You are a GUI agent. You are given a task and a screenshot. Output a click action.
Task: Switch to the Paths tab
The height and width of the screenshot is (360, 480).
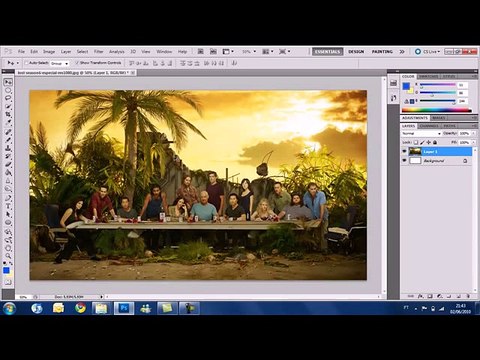click(x=449, y=126)
